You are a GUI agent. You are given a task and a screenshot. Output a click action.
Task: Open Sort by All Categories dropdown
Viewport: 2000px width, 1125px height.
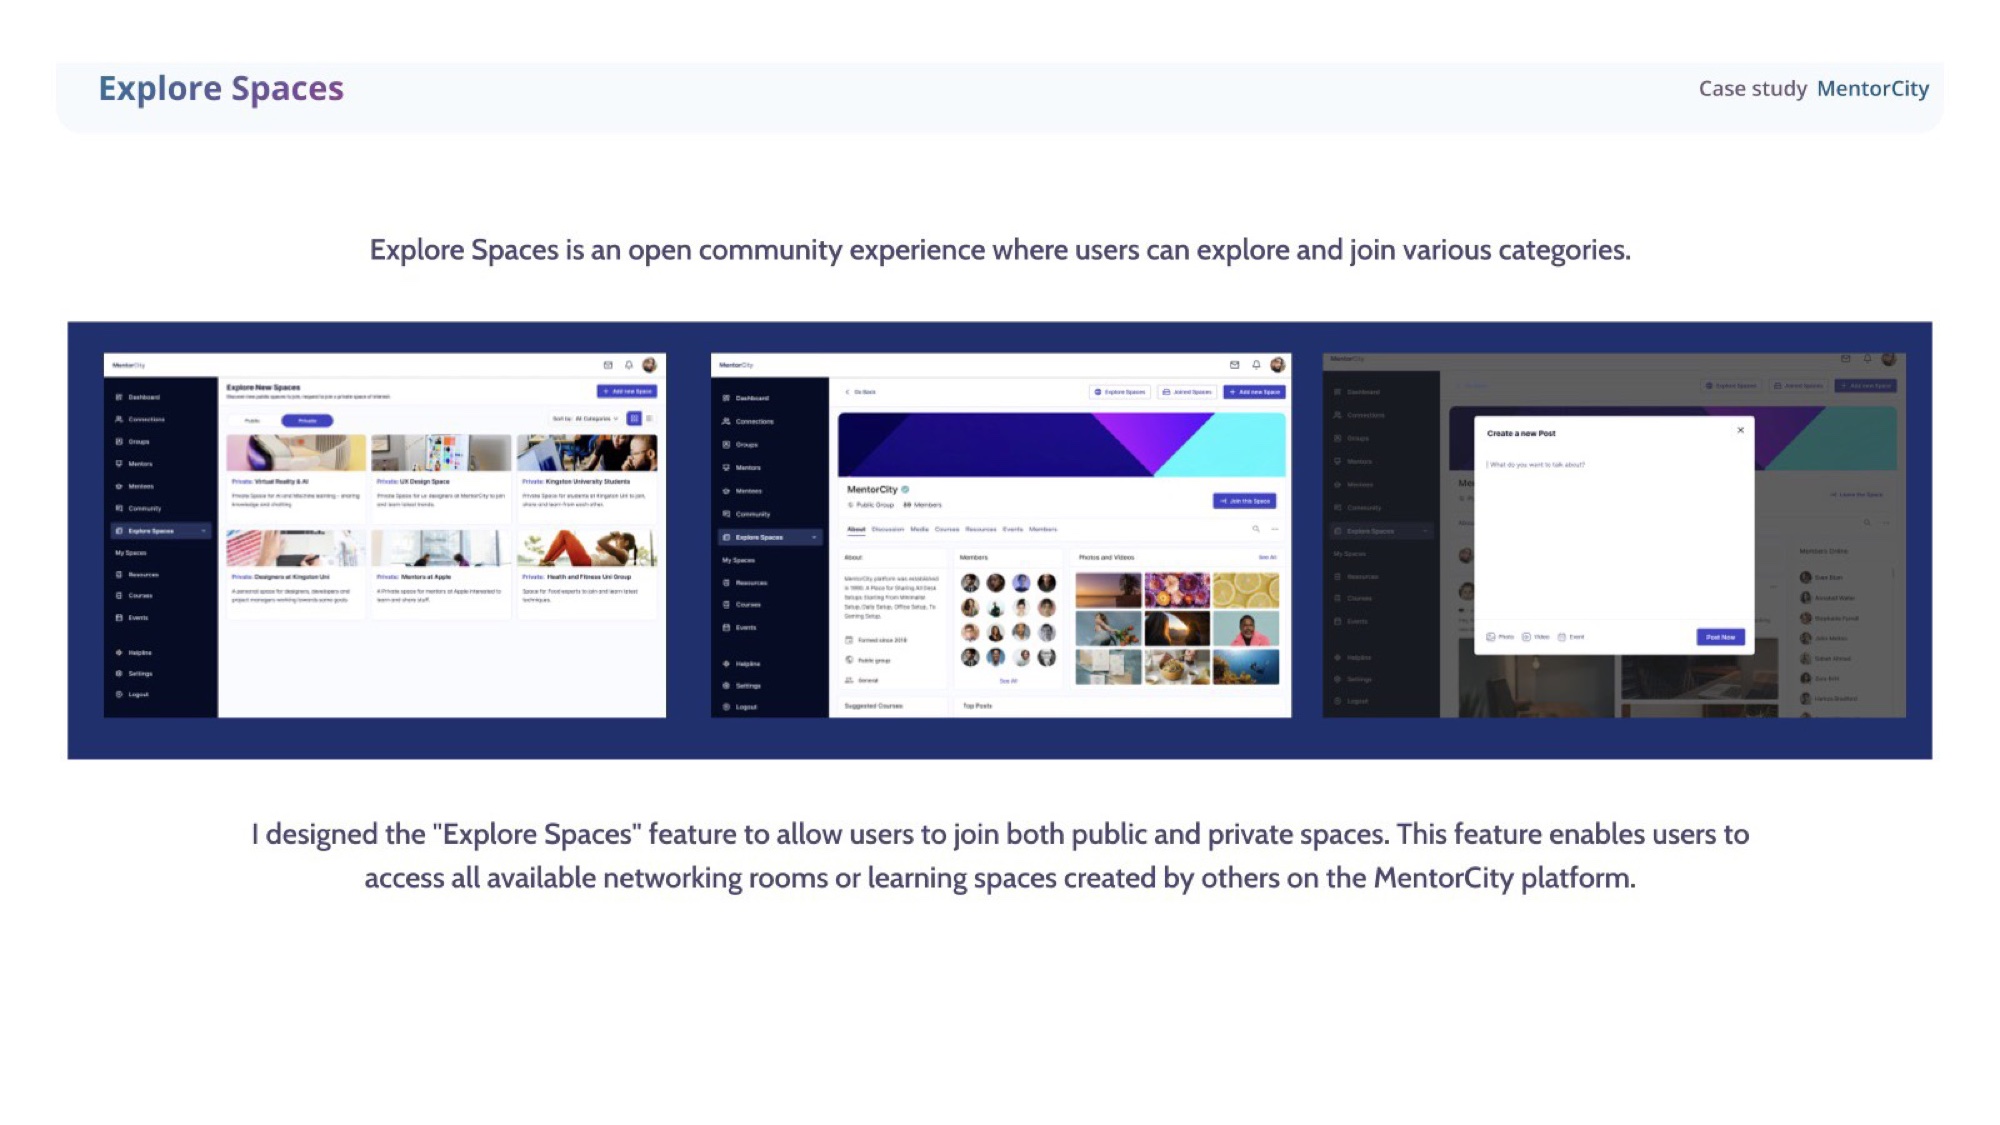pos(586,419)
